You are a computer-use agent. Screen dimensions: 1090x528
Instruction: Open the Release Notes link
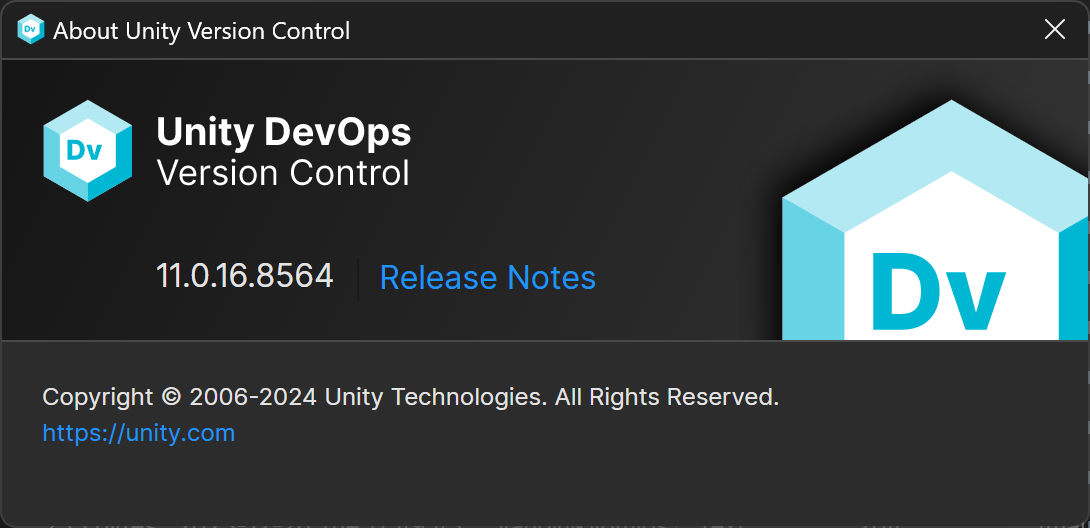(488, 277)
